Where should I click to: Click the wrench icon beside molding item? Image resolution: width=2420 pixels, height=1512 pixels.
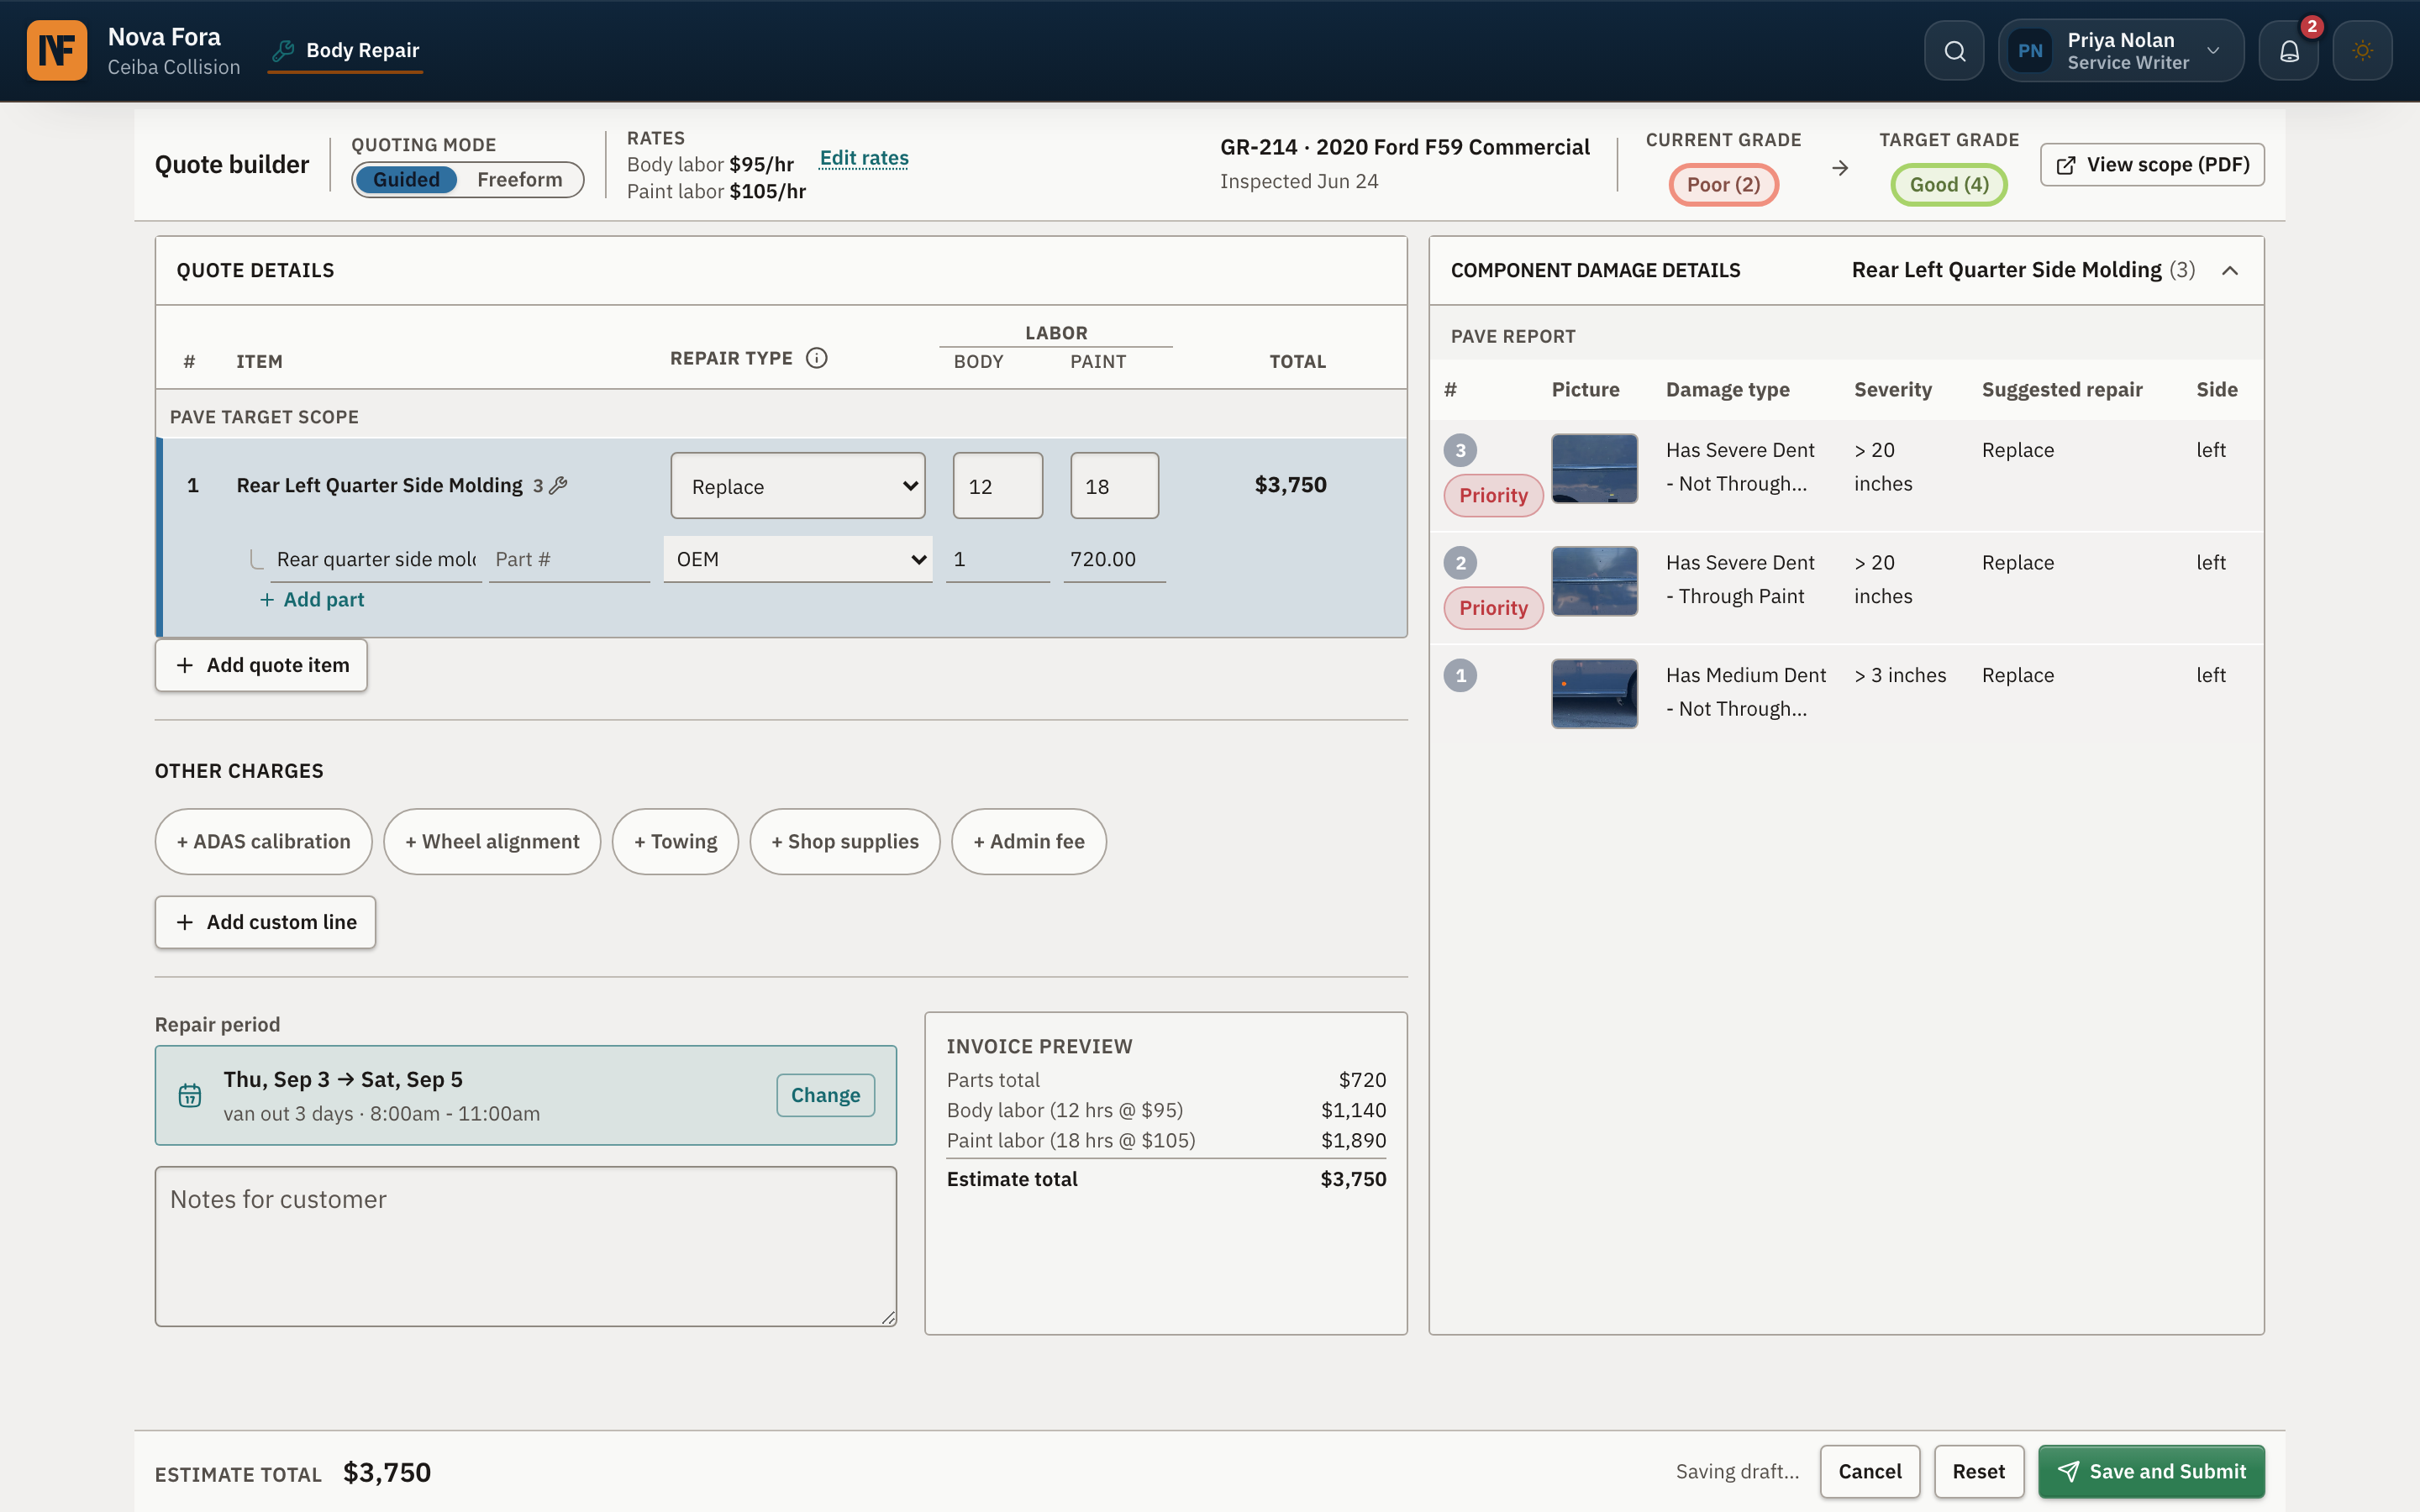click(559, 485)
